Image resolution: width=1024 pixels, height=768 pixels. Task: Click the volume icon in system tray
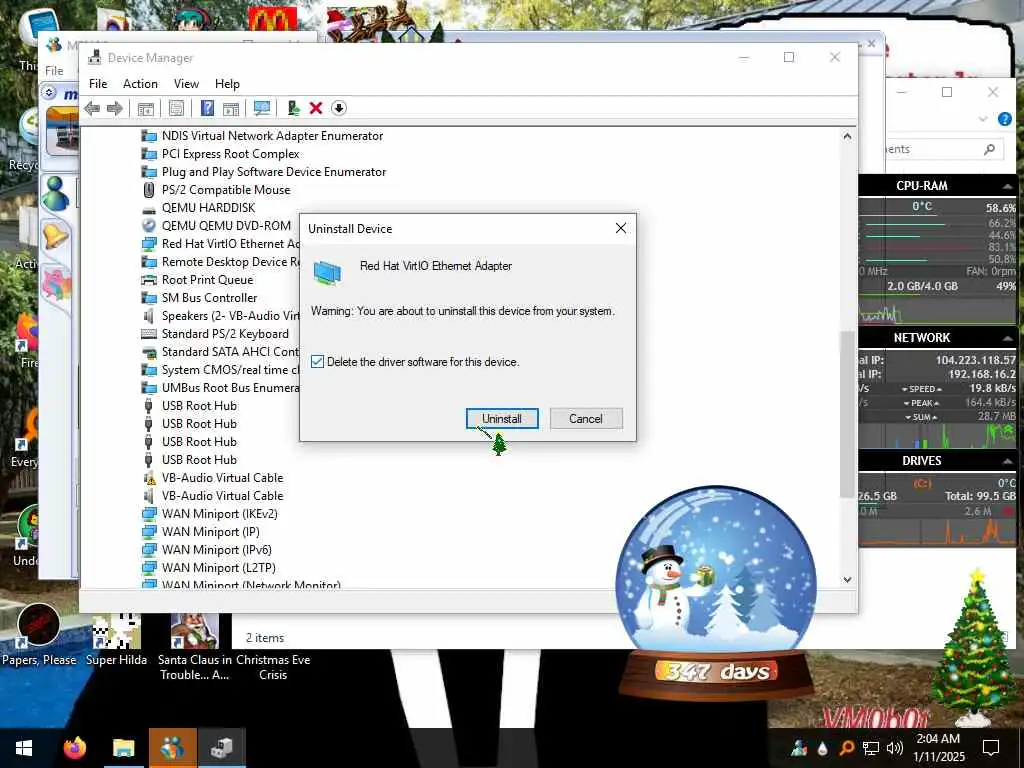point(895,748)
